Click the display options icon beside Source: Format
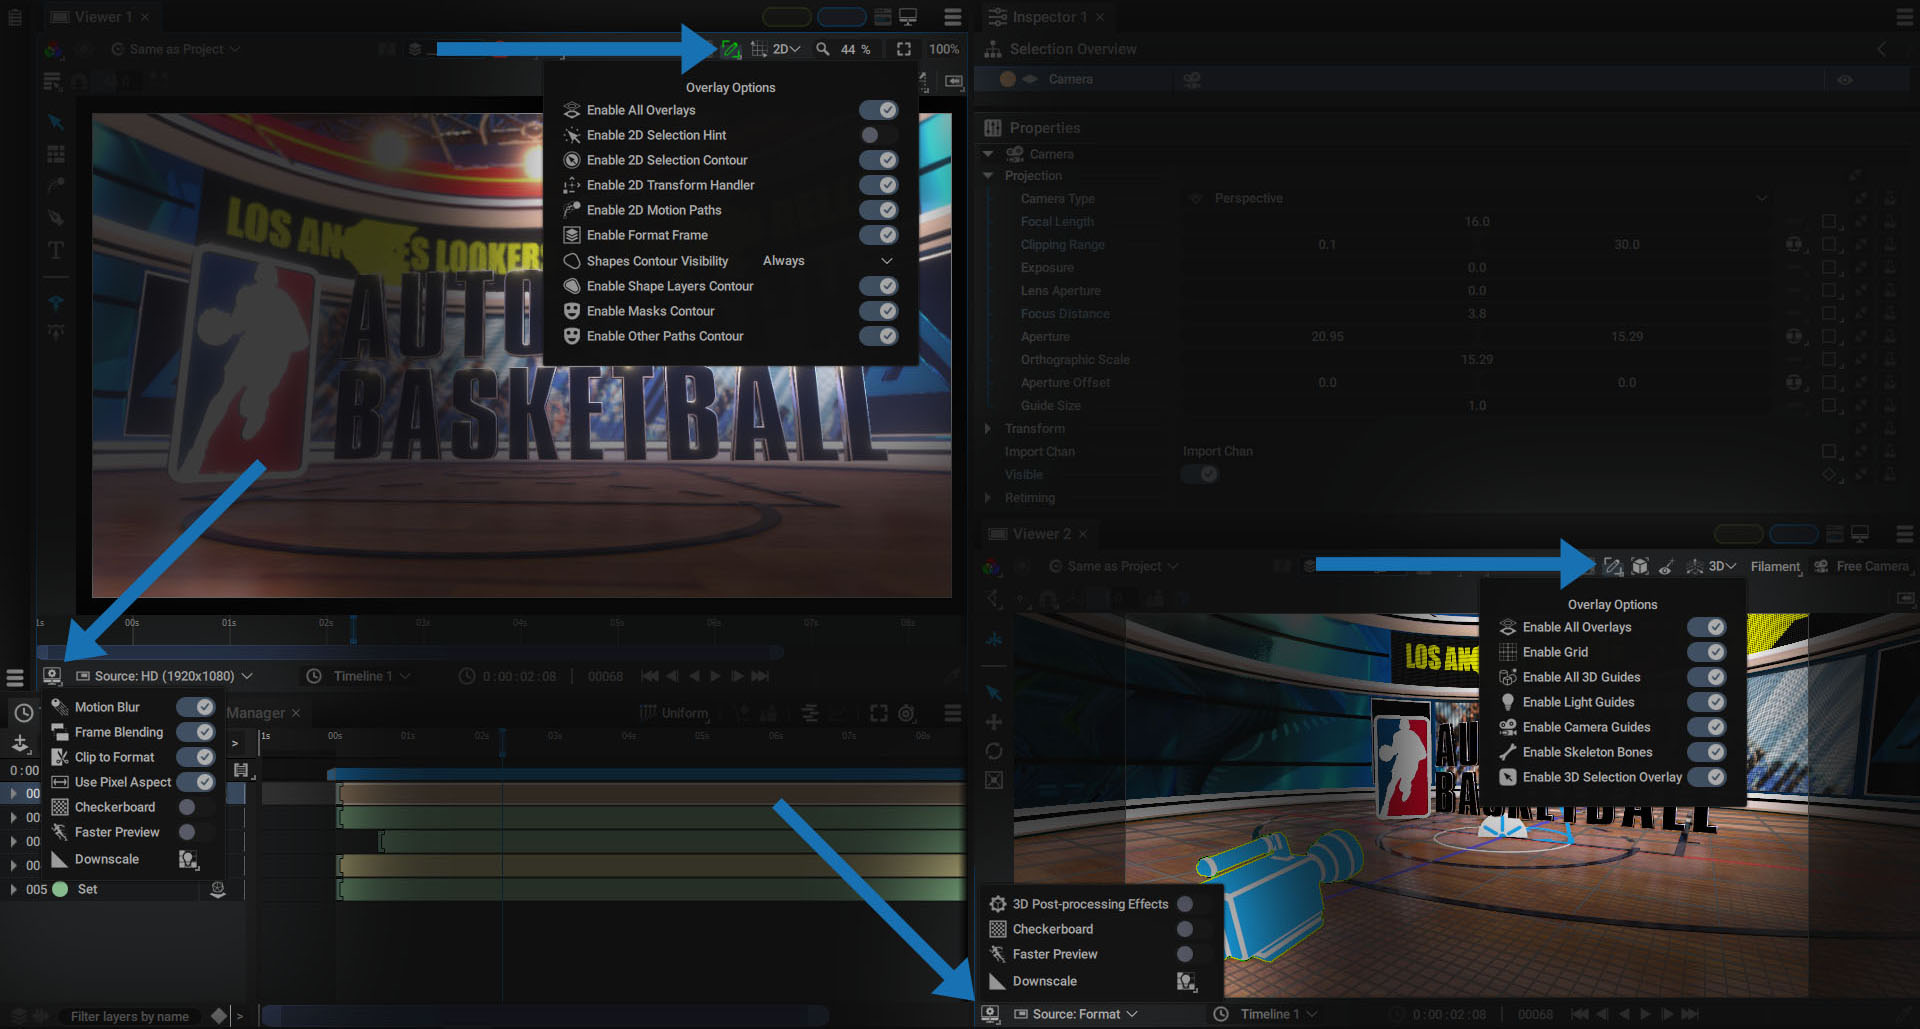This screenshot has height=1029, width=1920. [990, 1014]
